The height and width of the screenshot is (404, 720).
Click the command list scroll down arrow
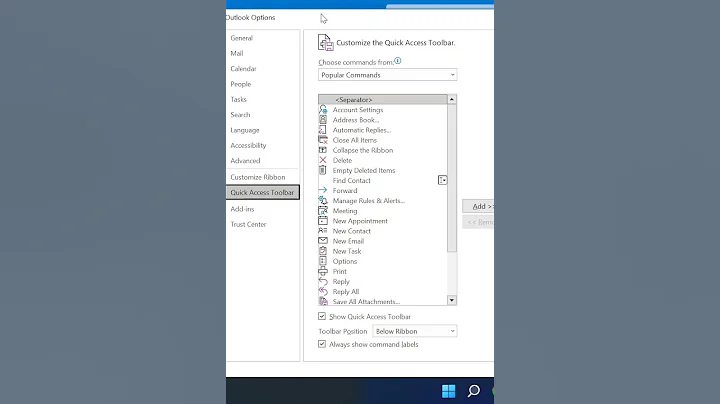(452, 300)
